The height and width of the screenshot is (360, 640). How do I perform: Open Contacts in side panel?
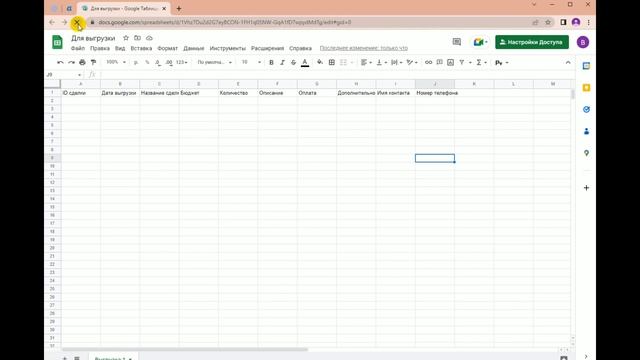tap(587, 131)
